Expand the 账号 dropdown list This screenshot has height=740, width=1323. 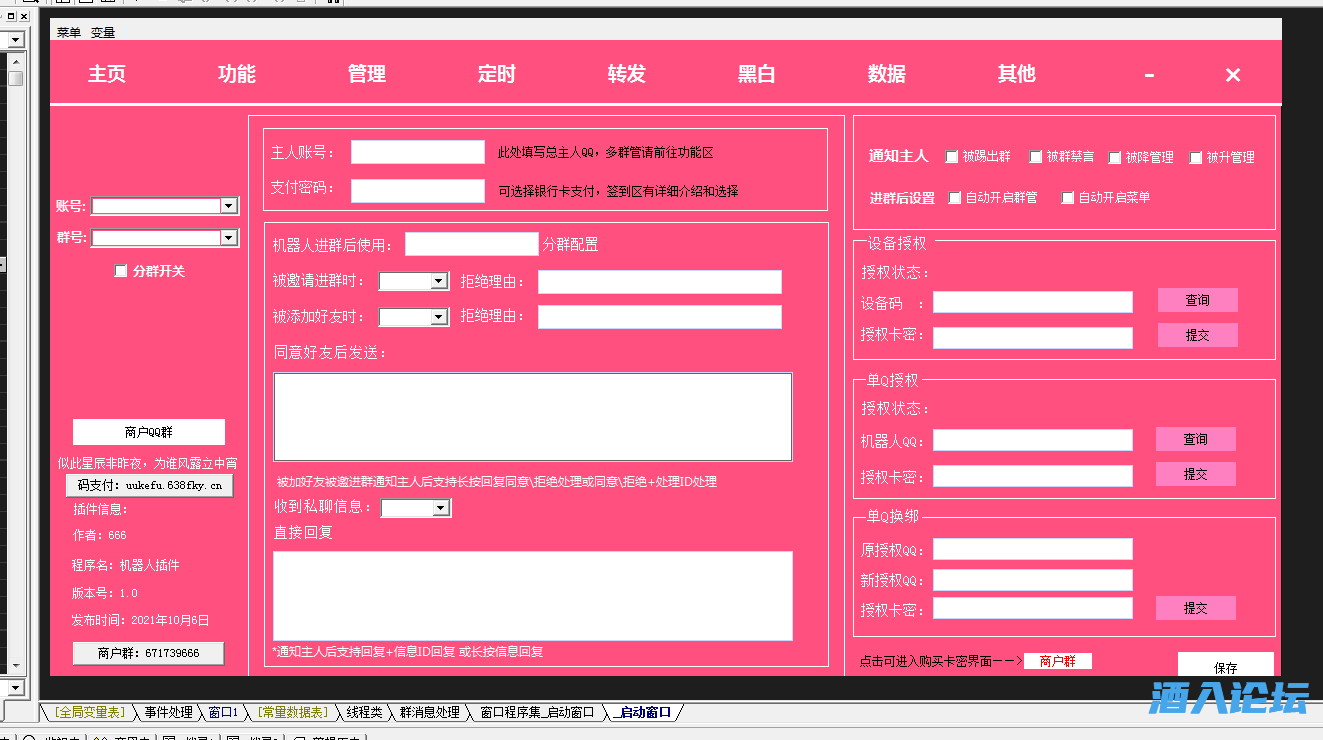pyautogui.click(x=229, y=206)
